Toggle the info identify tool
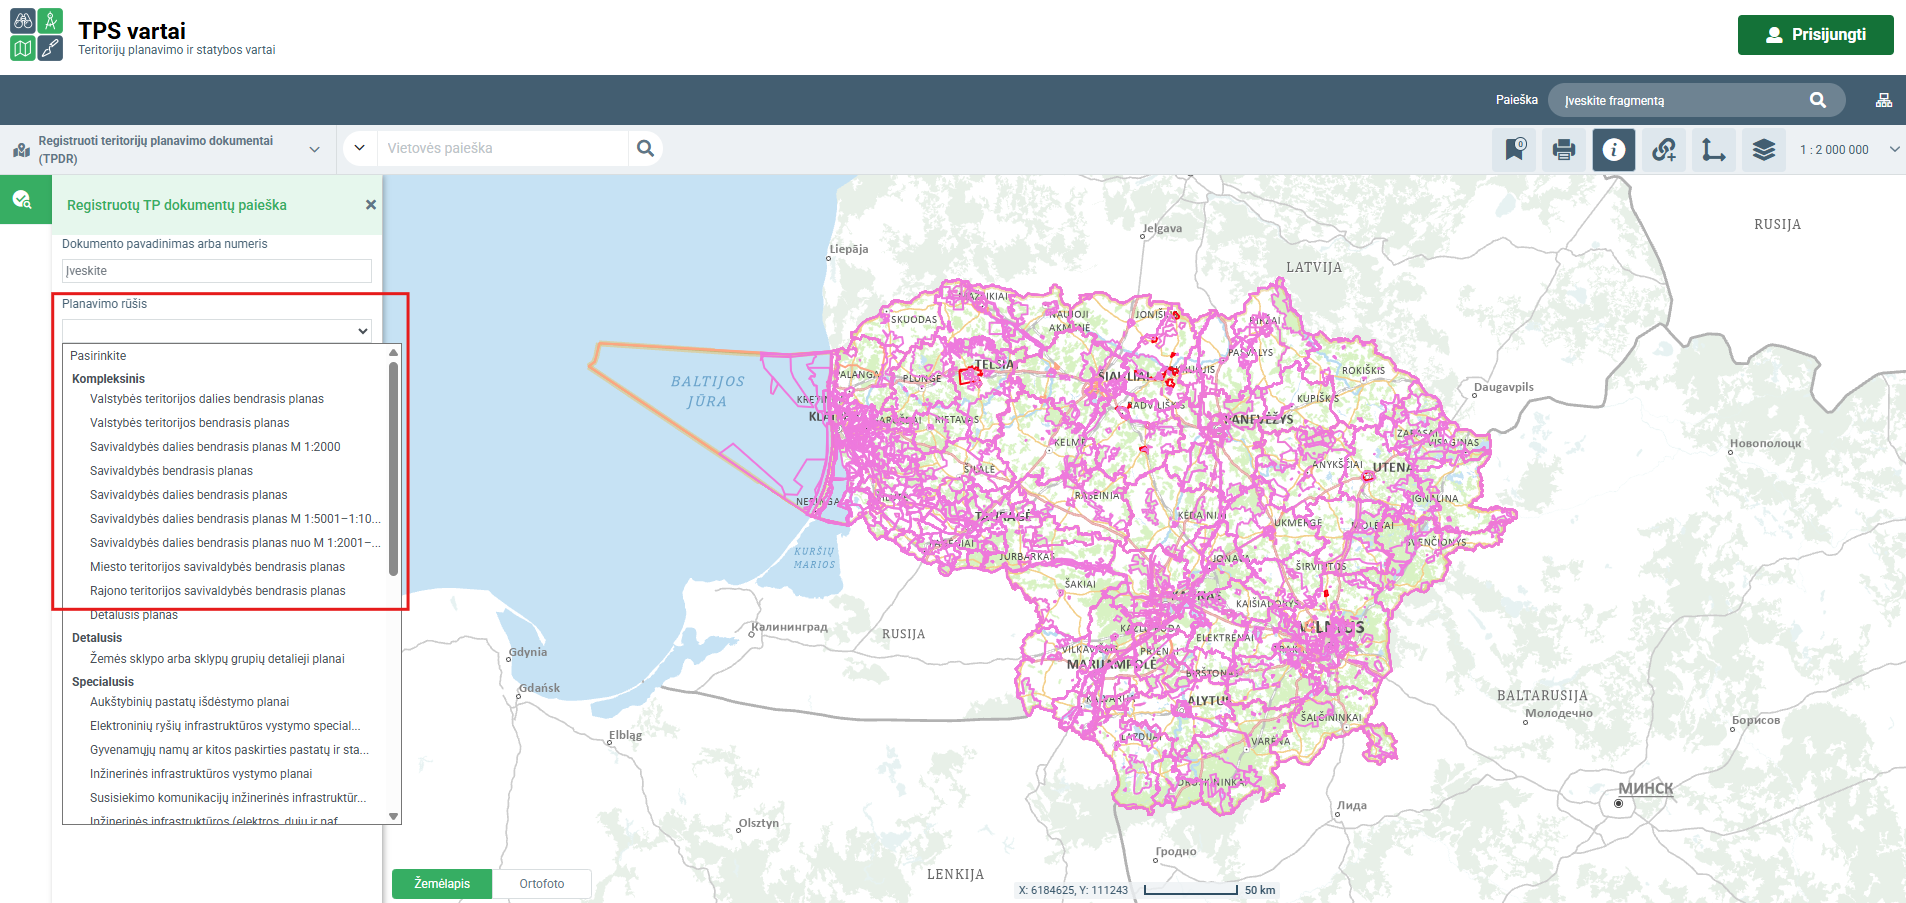The width and height of the screenshot is (1906, 903). (x=1614, y=150)
